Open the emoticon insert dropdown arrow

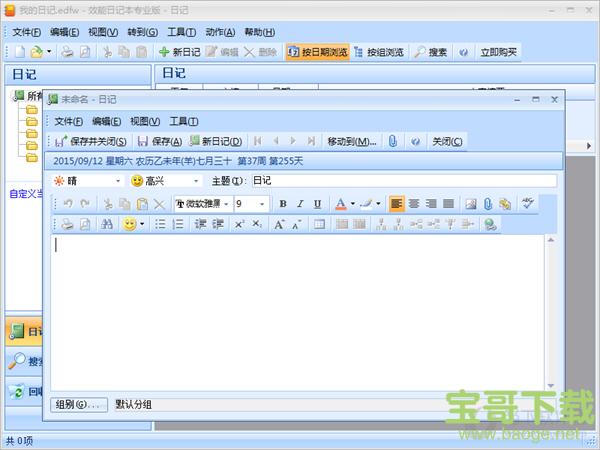click(142, 224)
